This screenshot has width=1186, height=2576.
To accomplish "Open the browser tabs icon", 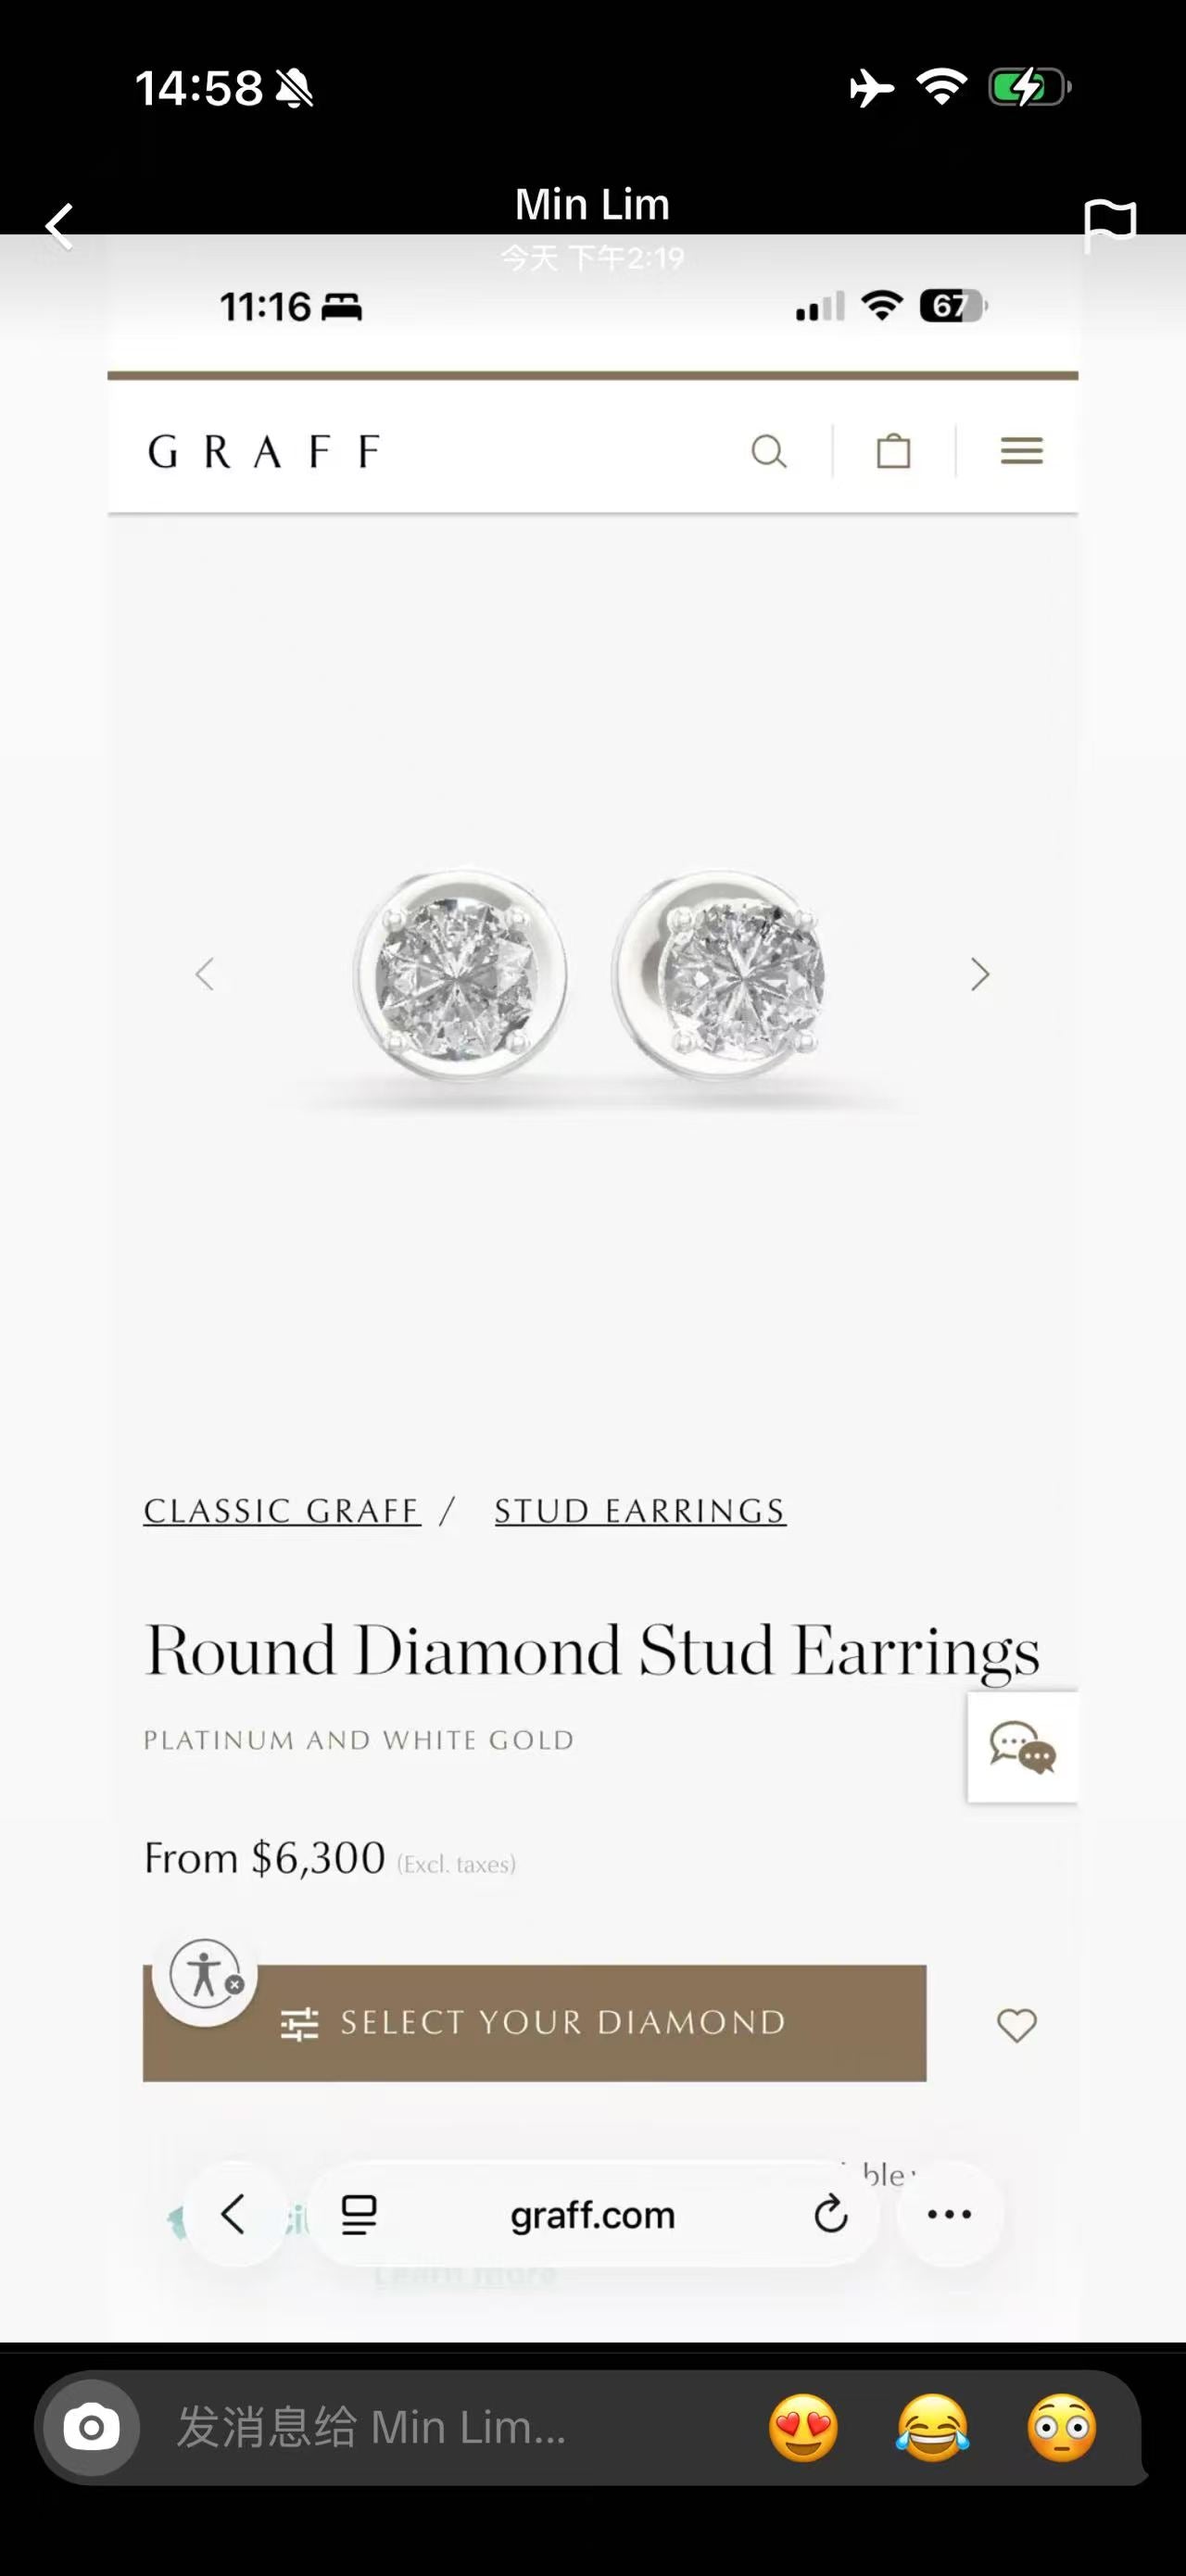I will tap(359, 2215).
